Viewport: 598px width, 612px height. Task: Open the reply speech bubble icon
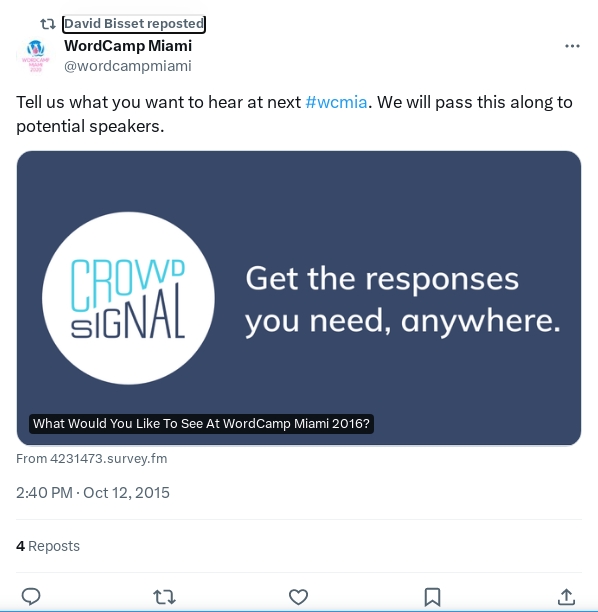click(30, 596)
